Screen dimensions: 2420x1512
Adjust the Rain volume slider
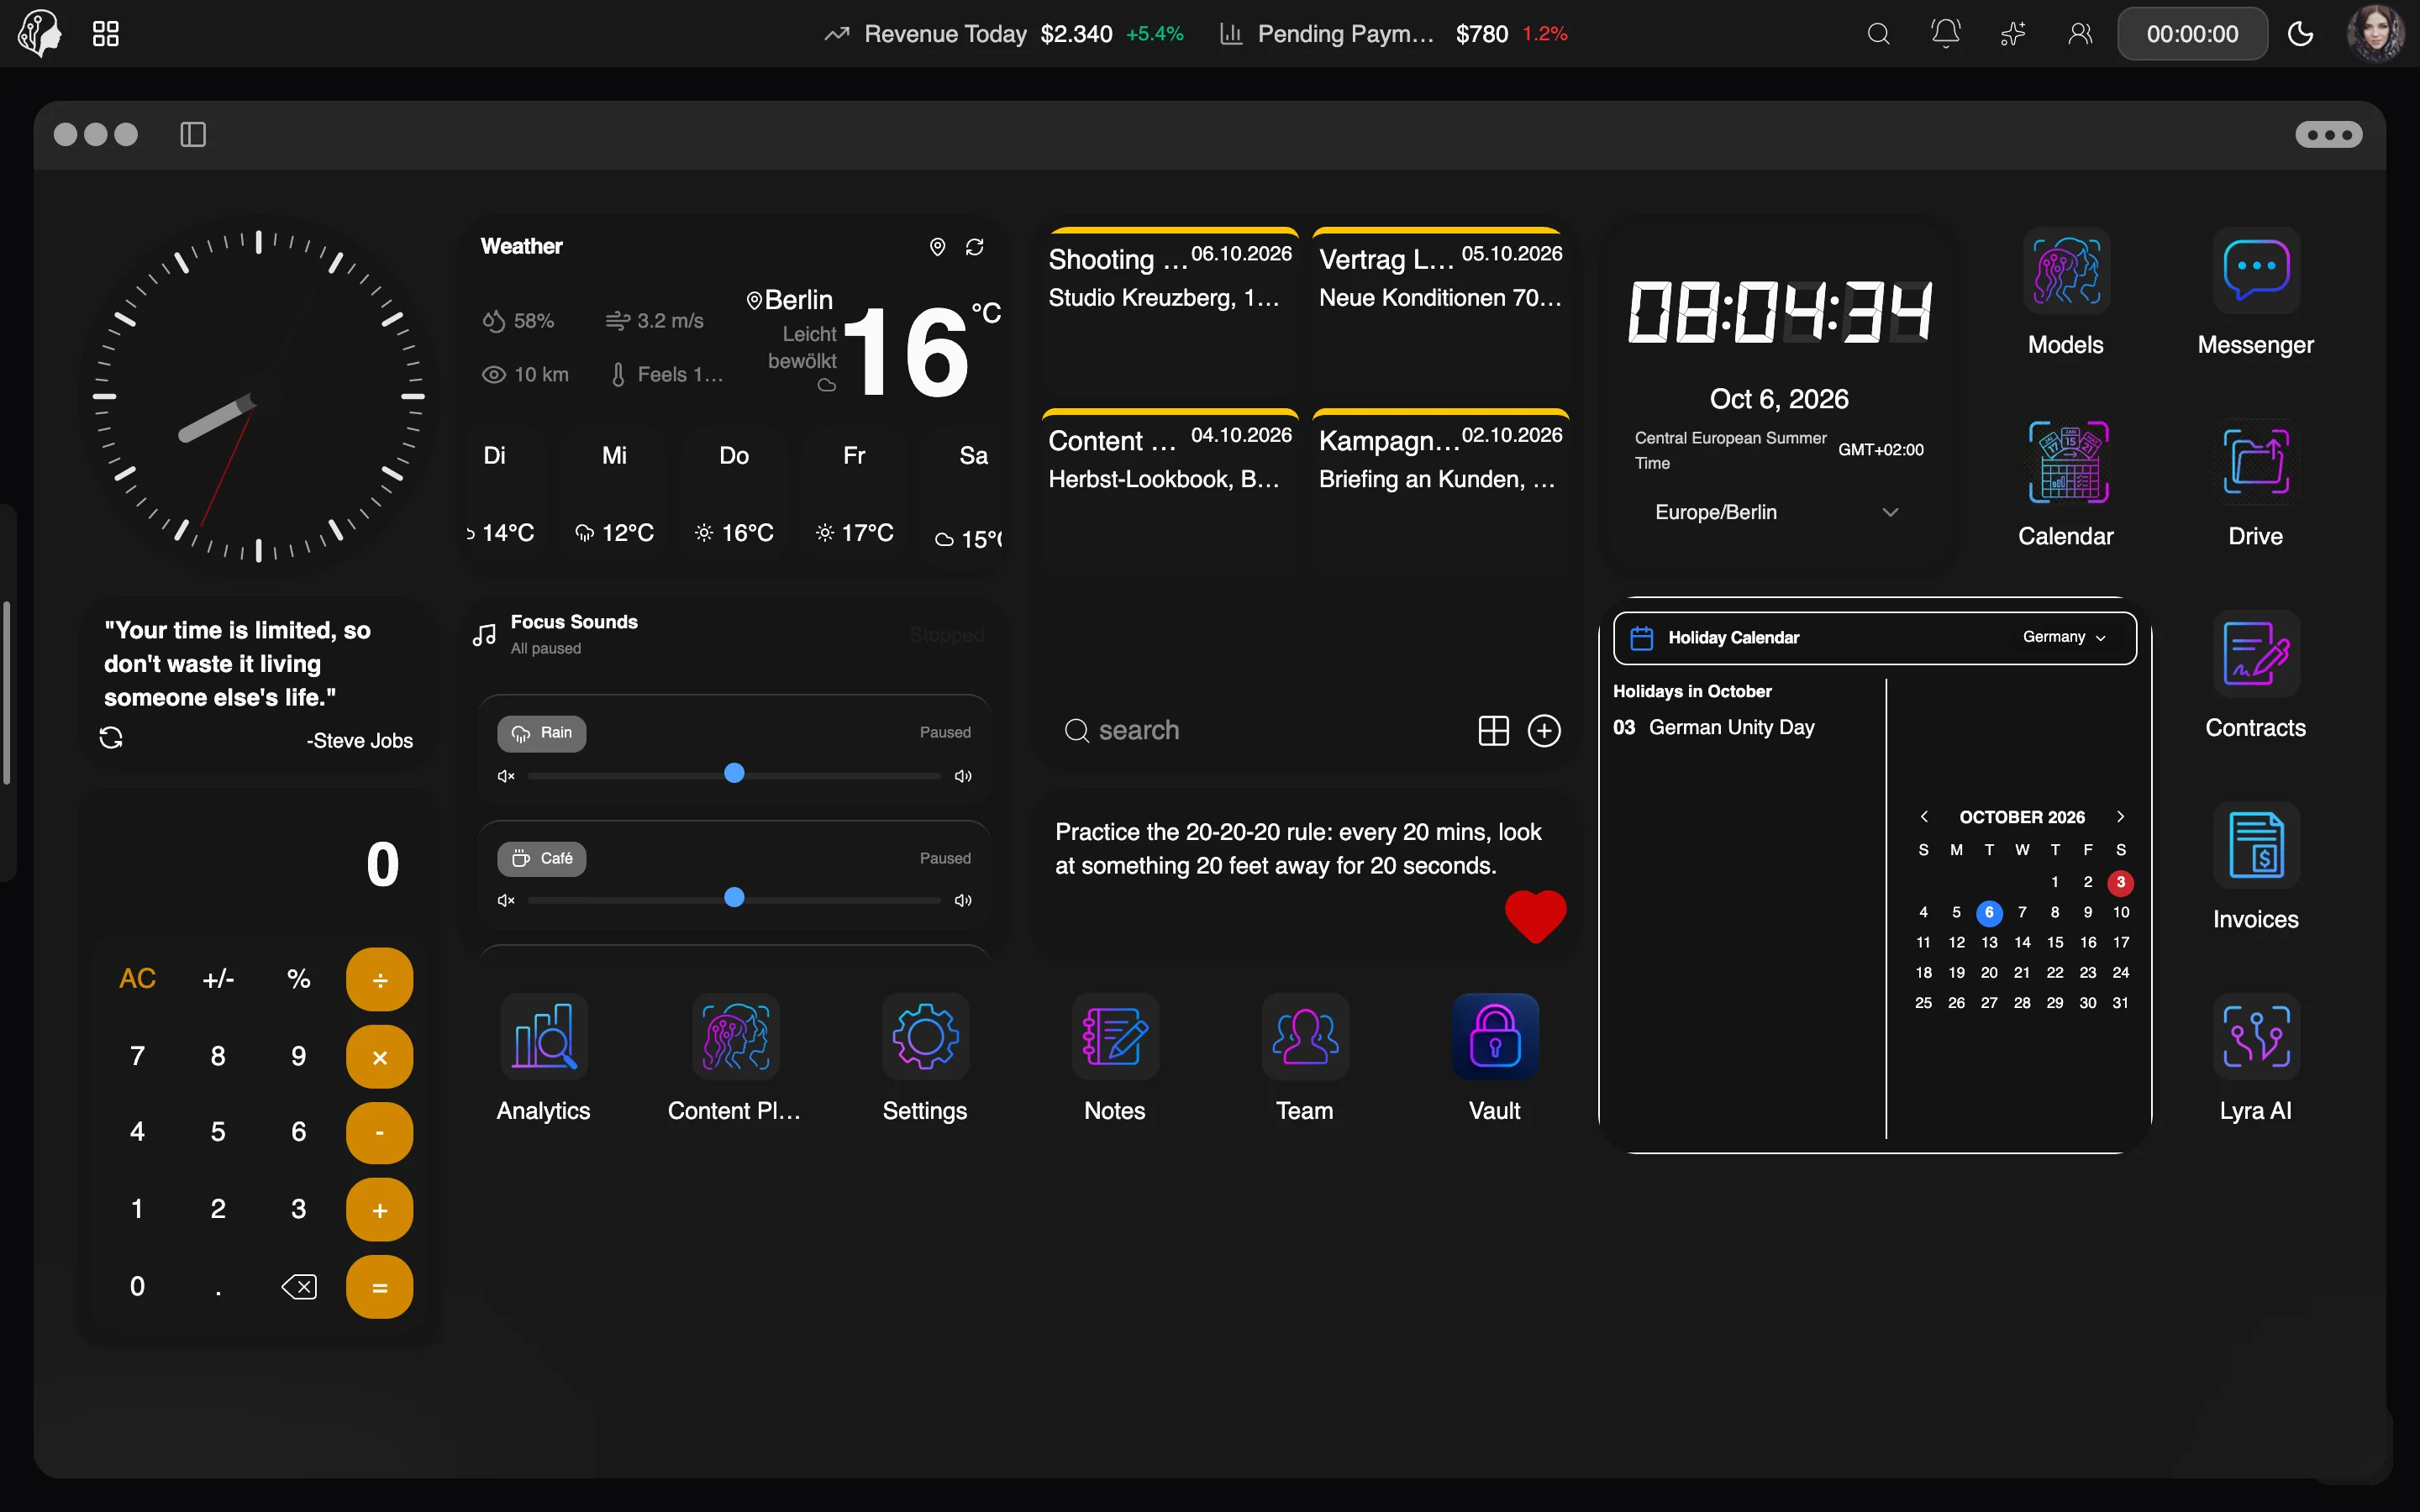click(x=734, y=774)
